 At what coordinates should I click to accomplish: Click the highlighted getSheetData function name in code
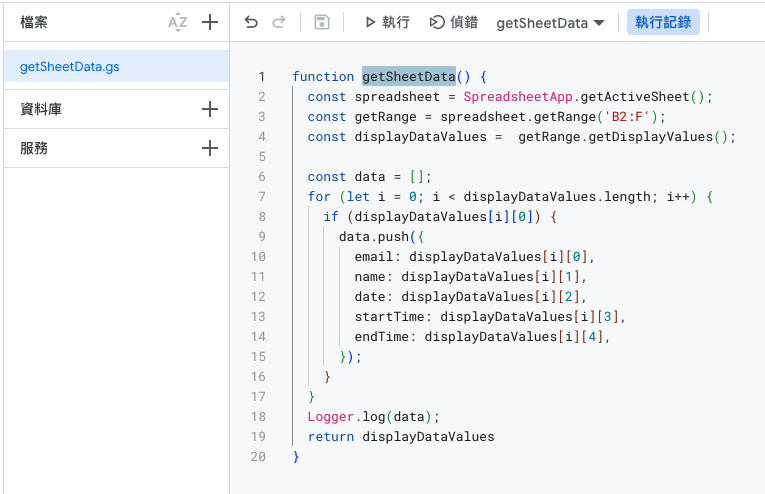[408, 77]
